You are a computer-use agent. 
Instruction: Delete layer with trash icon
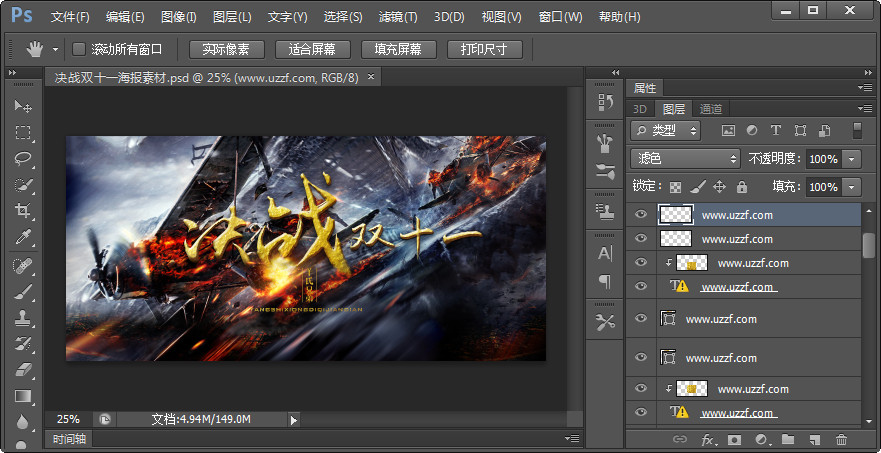[x=841, y=439]
